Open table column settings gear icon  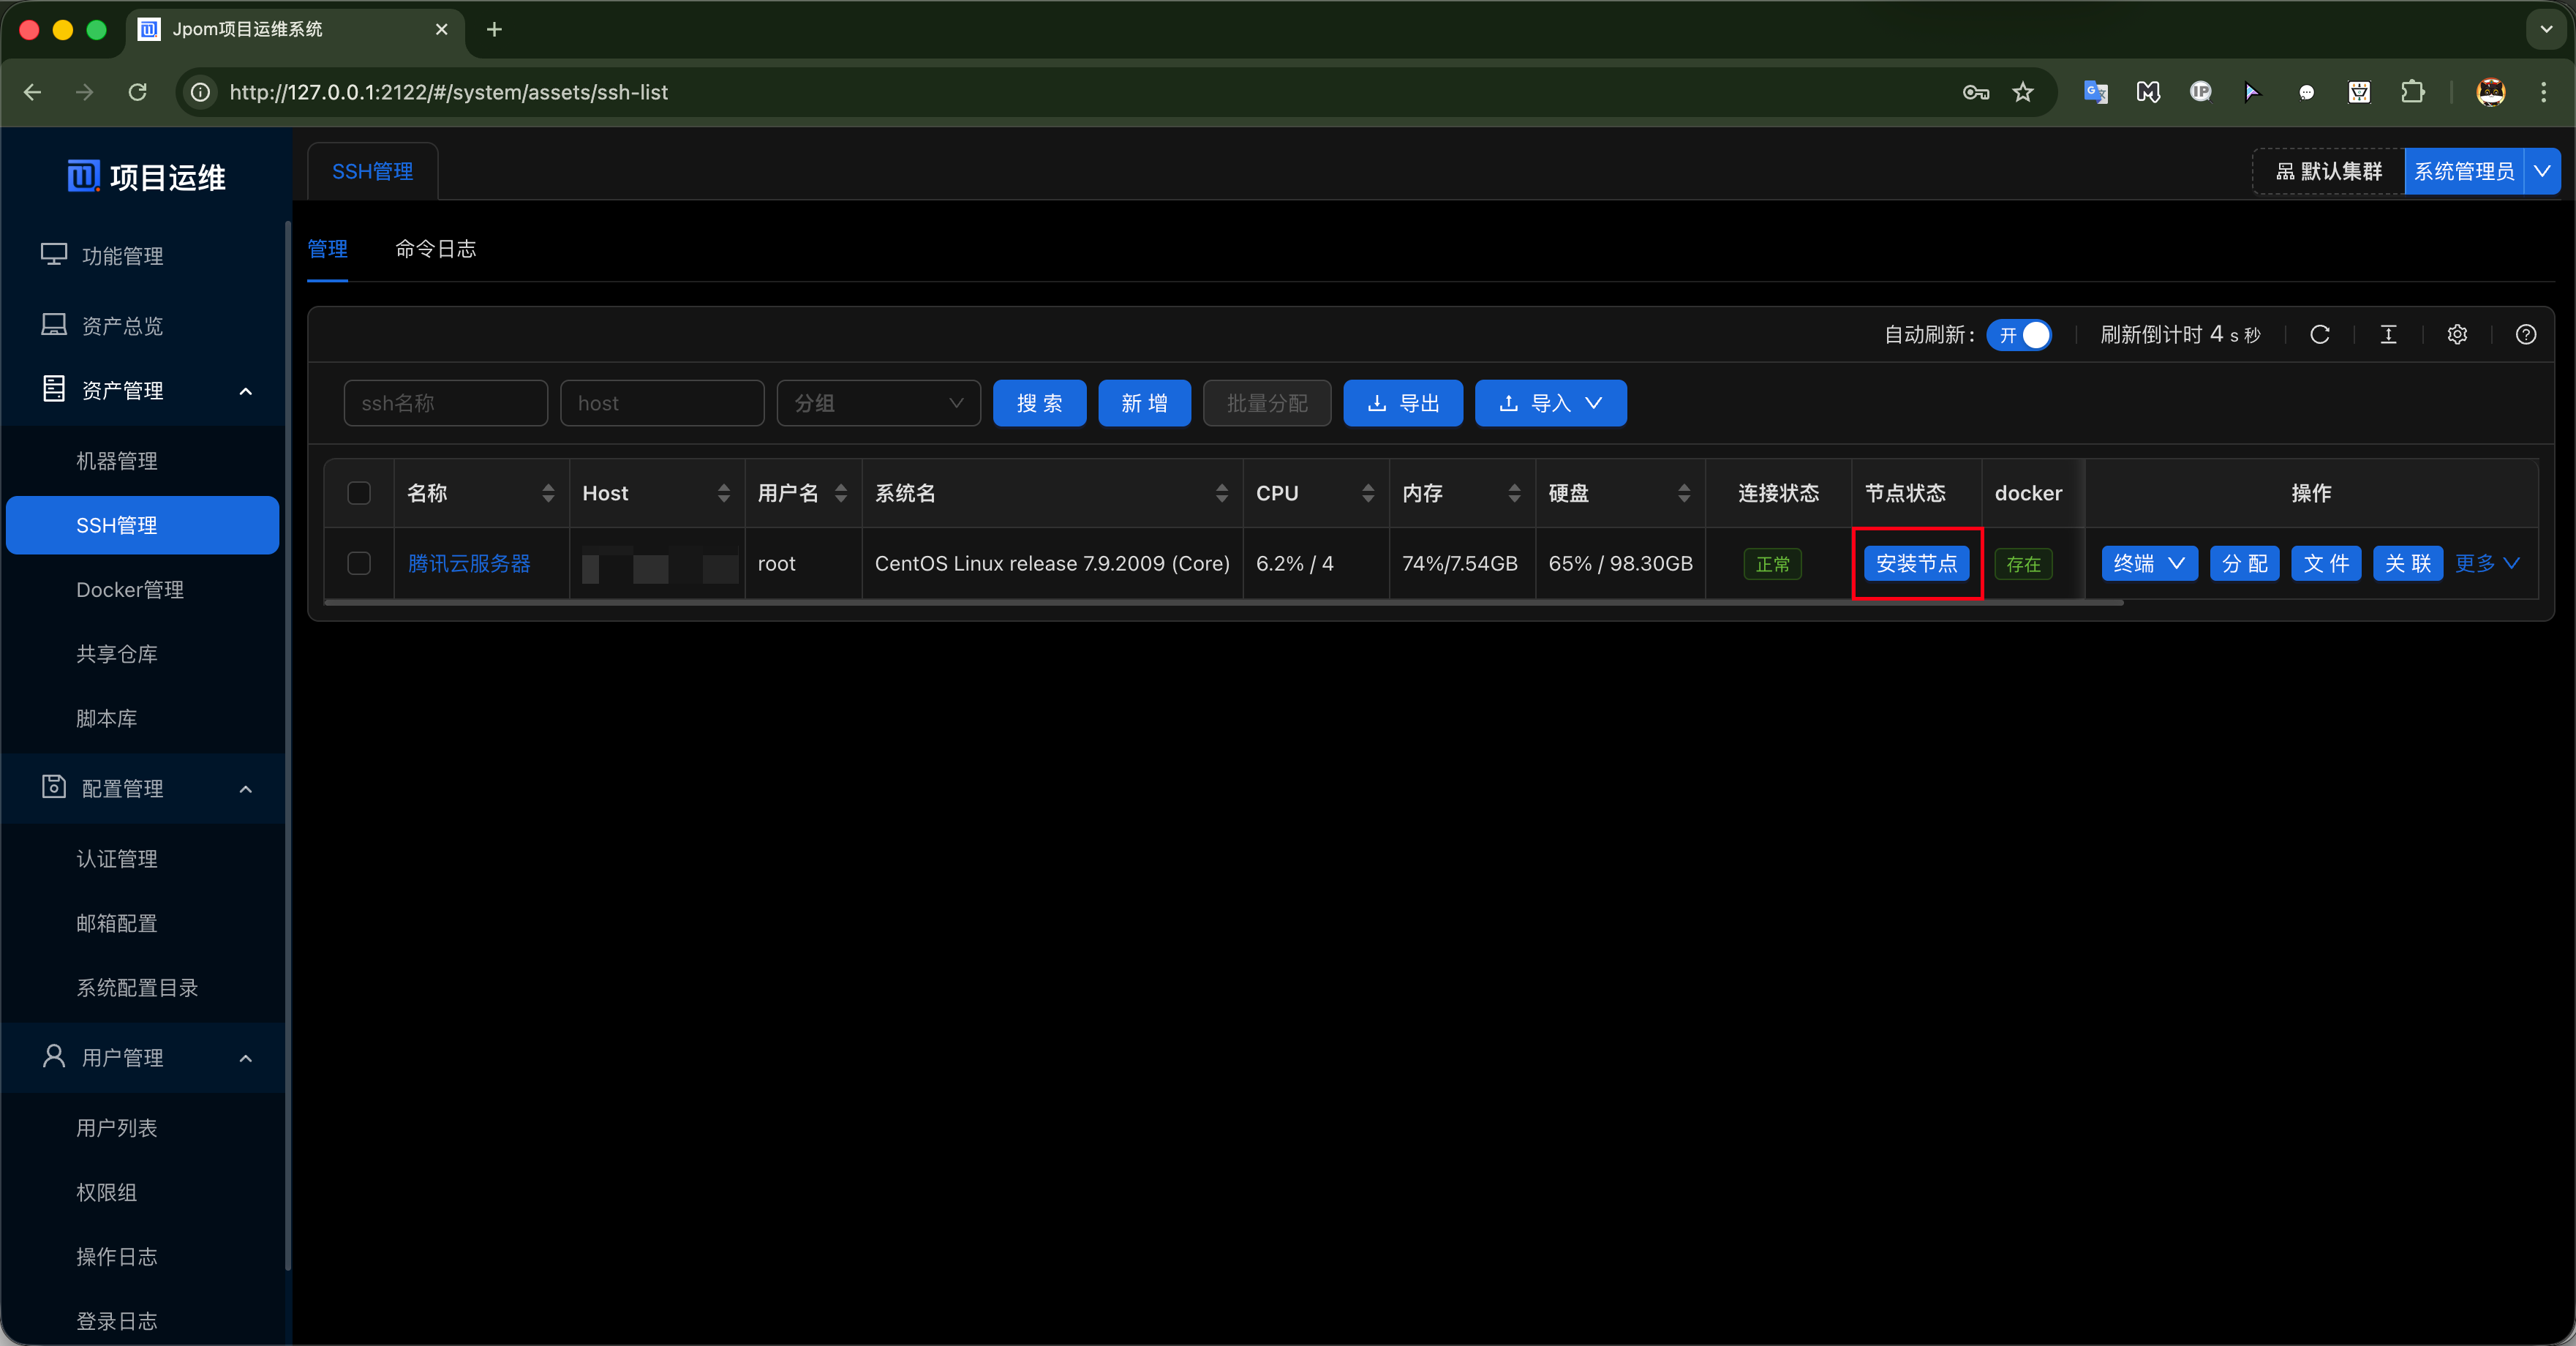pos(2457,335)
